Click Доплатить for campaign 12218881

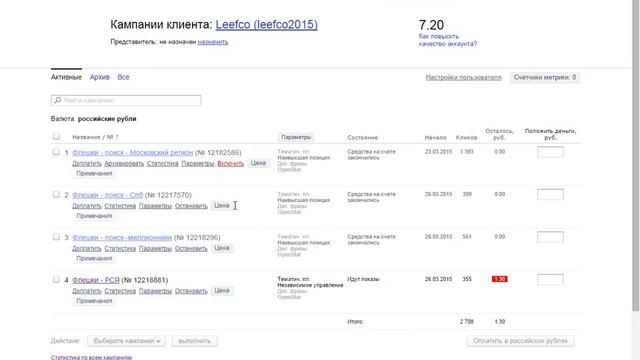pyautogui.click(x=87, y=291)
